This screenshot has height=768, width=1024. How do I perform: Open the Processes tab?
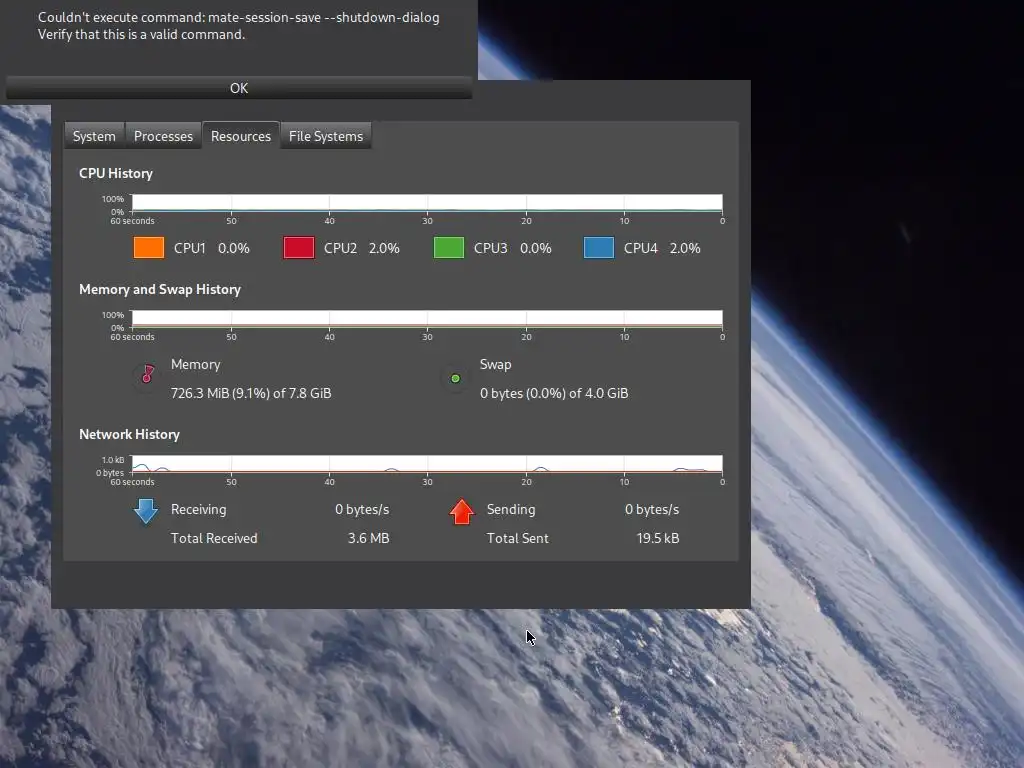[163, 136]
